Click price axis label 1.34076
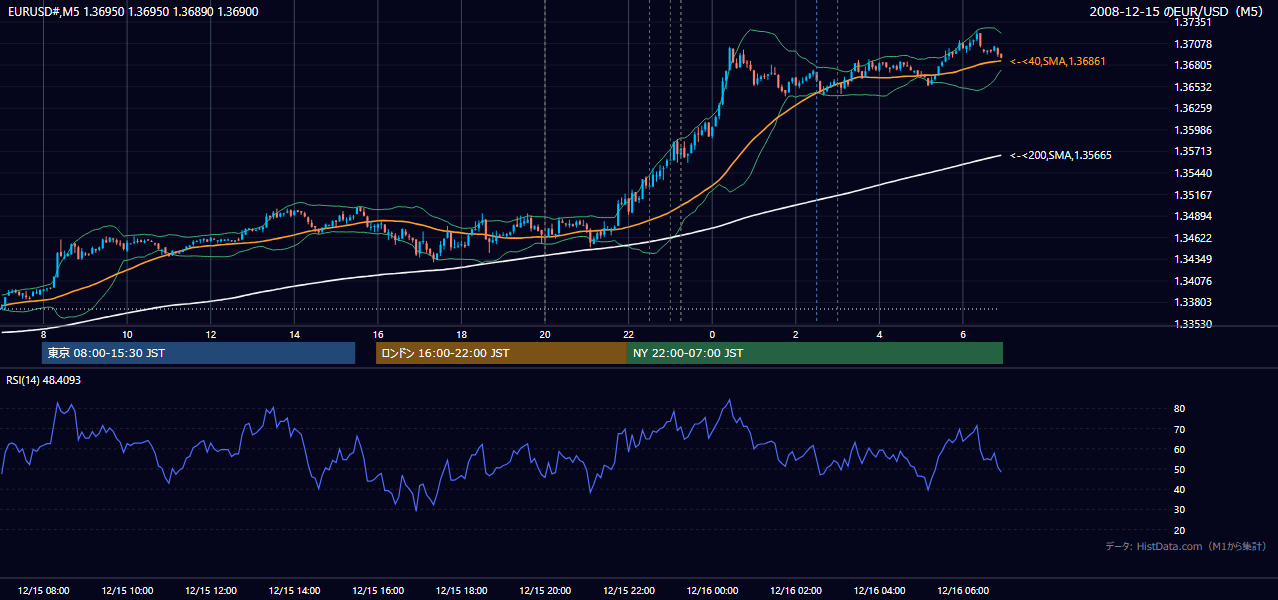Viewport: 1278px width, 600px height. click(x=1195, y=281)
